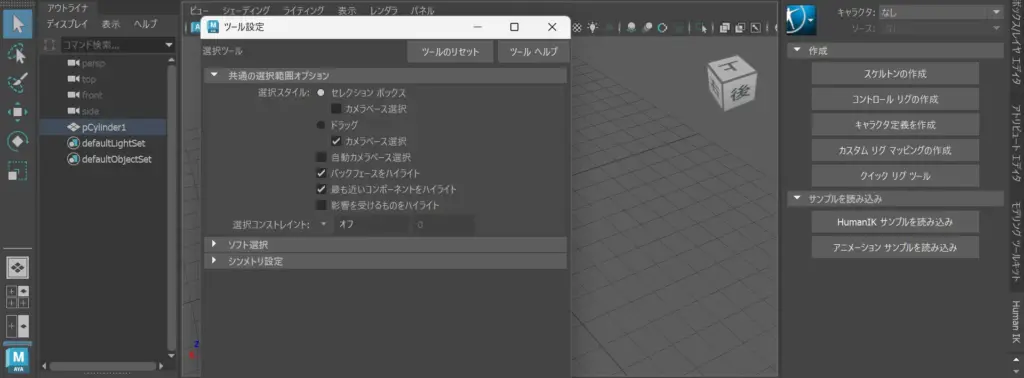Enable カメラベース選択 under セレクション ボックス
The width and height of the screenshot is (1024, 378).
336,109
